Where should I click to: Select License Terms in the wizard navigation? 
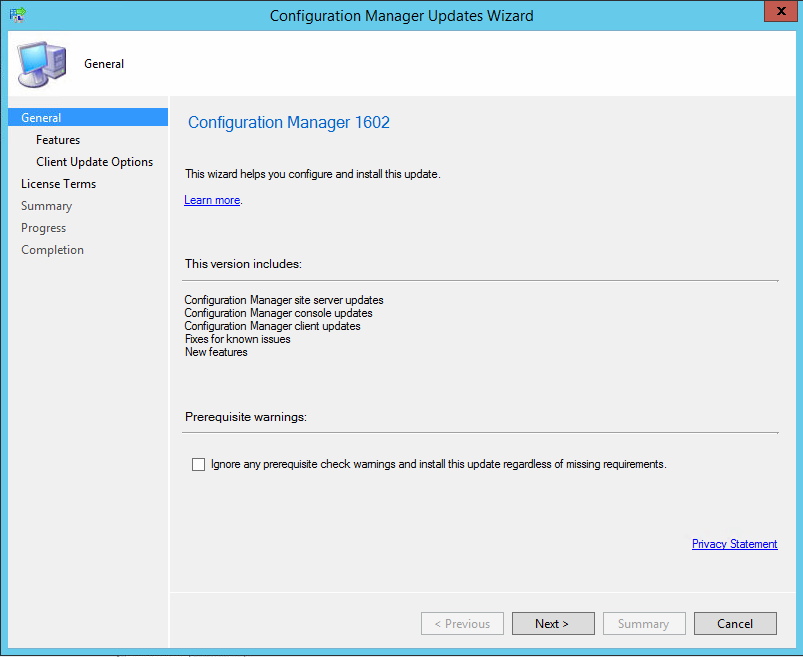[x=58, y=184]
